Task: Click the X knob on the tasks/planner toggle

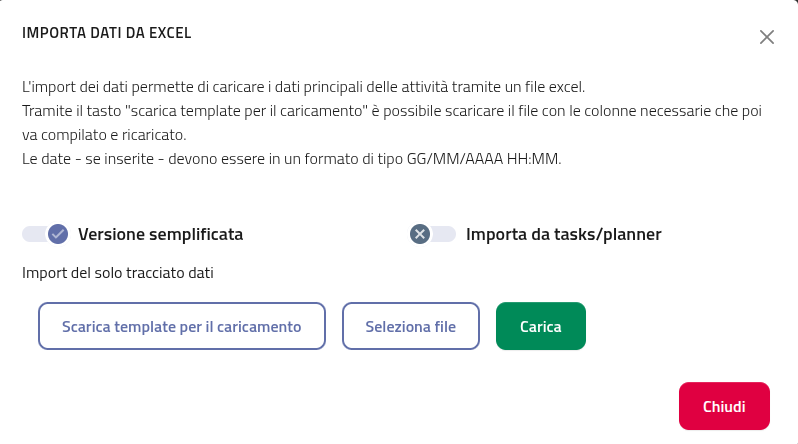Action: click(x=421, y=234)
